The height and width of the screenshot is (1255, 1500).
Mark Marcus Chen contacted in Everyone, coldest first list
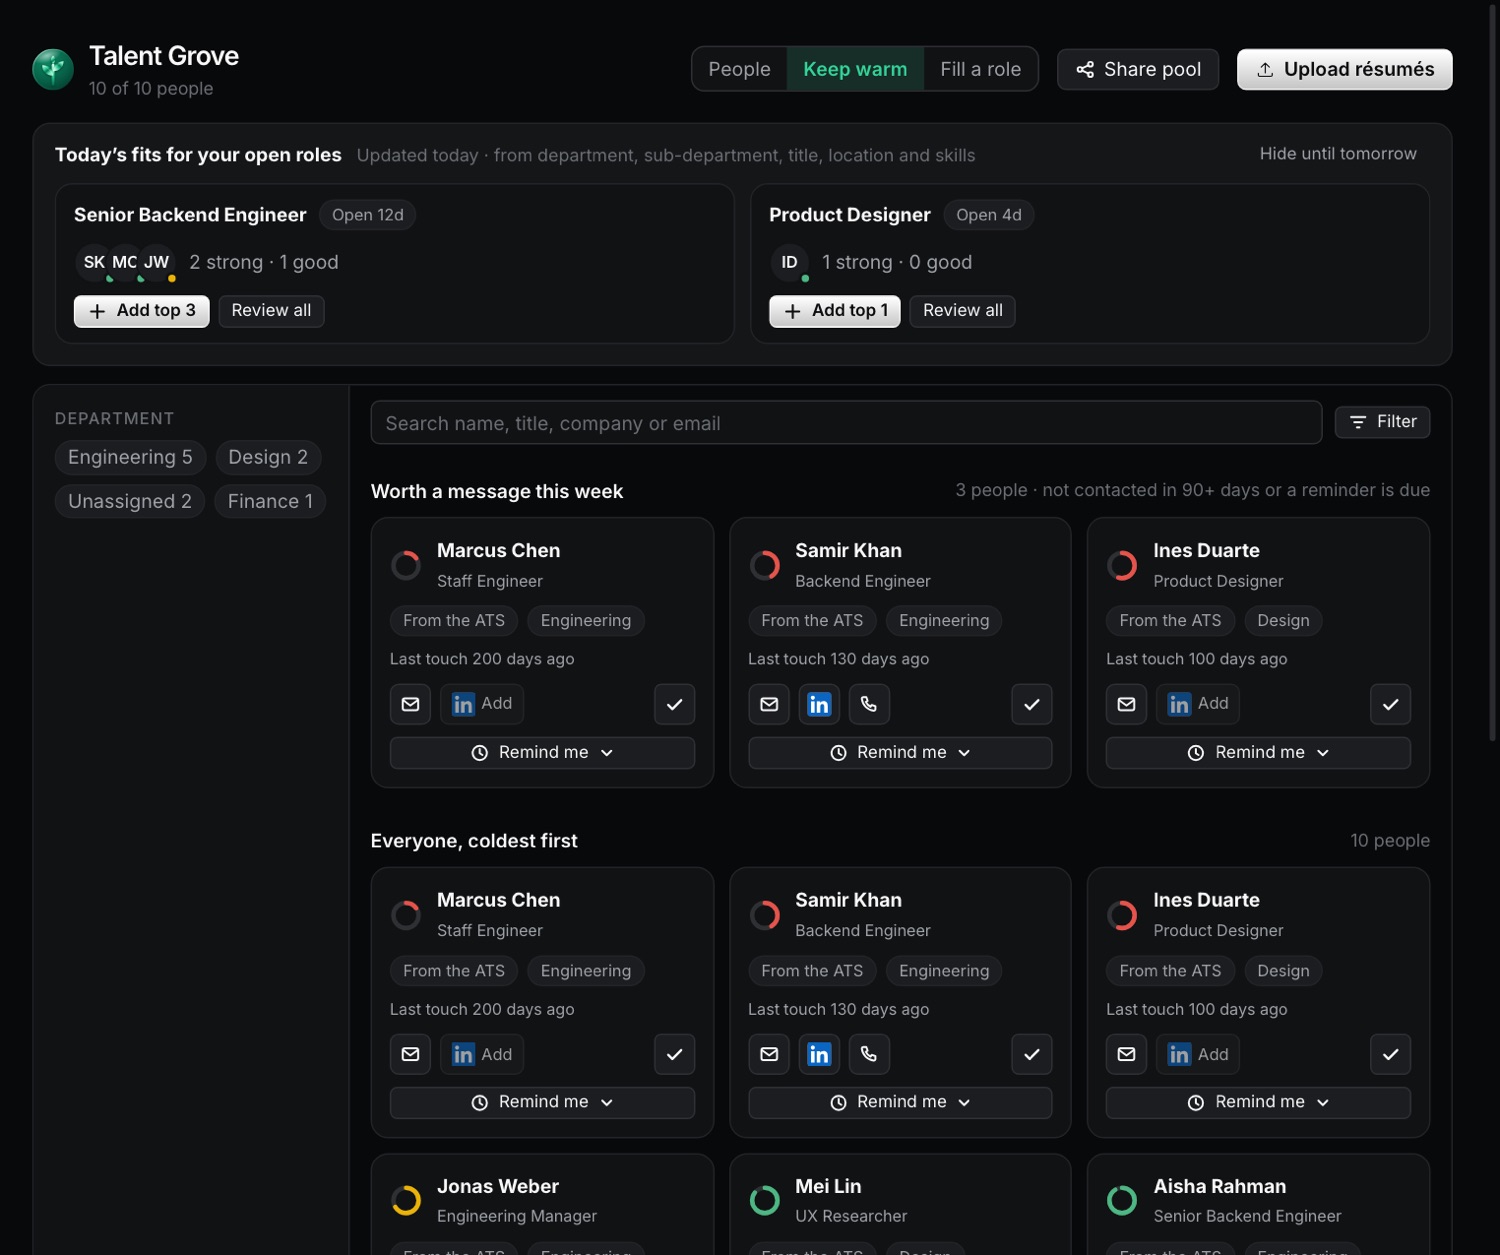pos(675,1054)
